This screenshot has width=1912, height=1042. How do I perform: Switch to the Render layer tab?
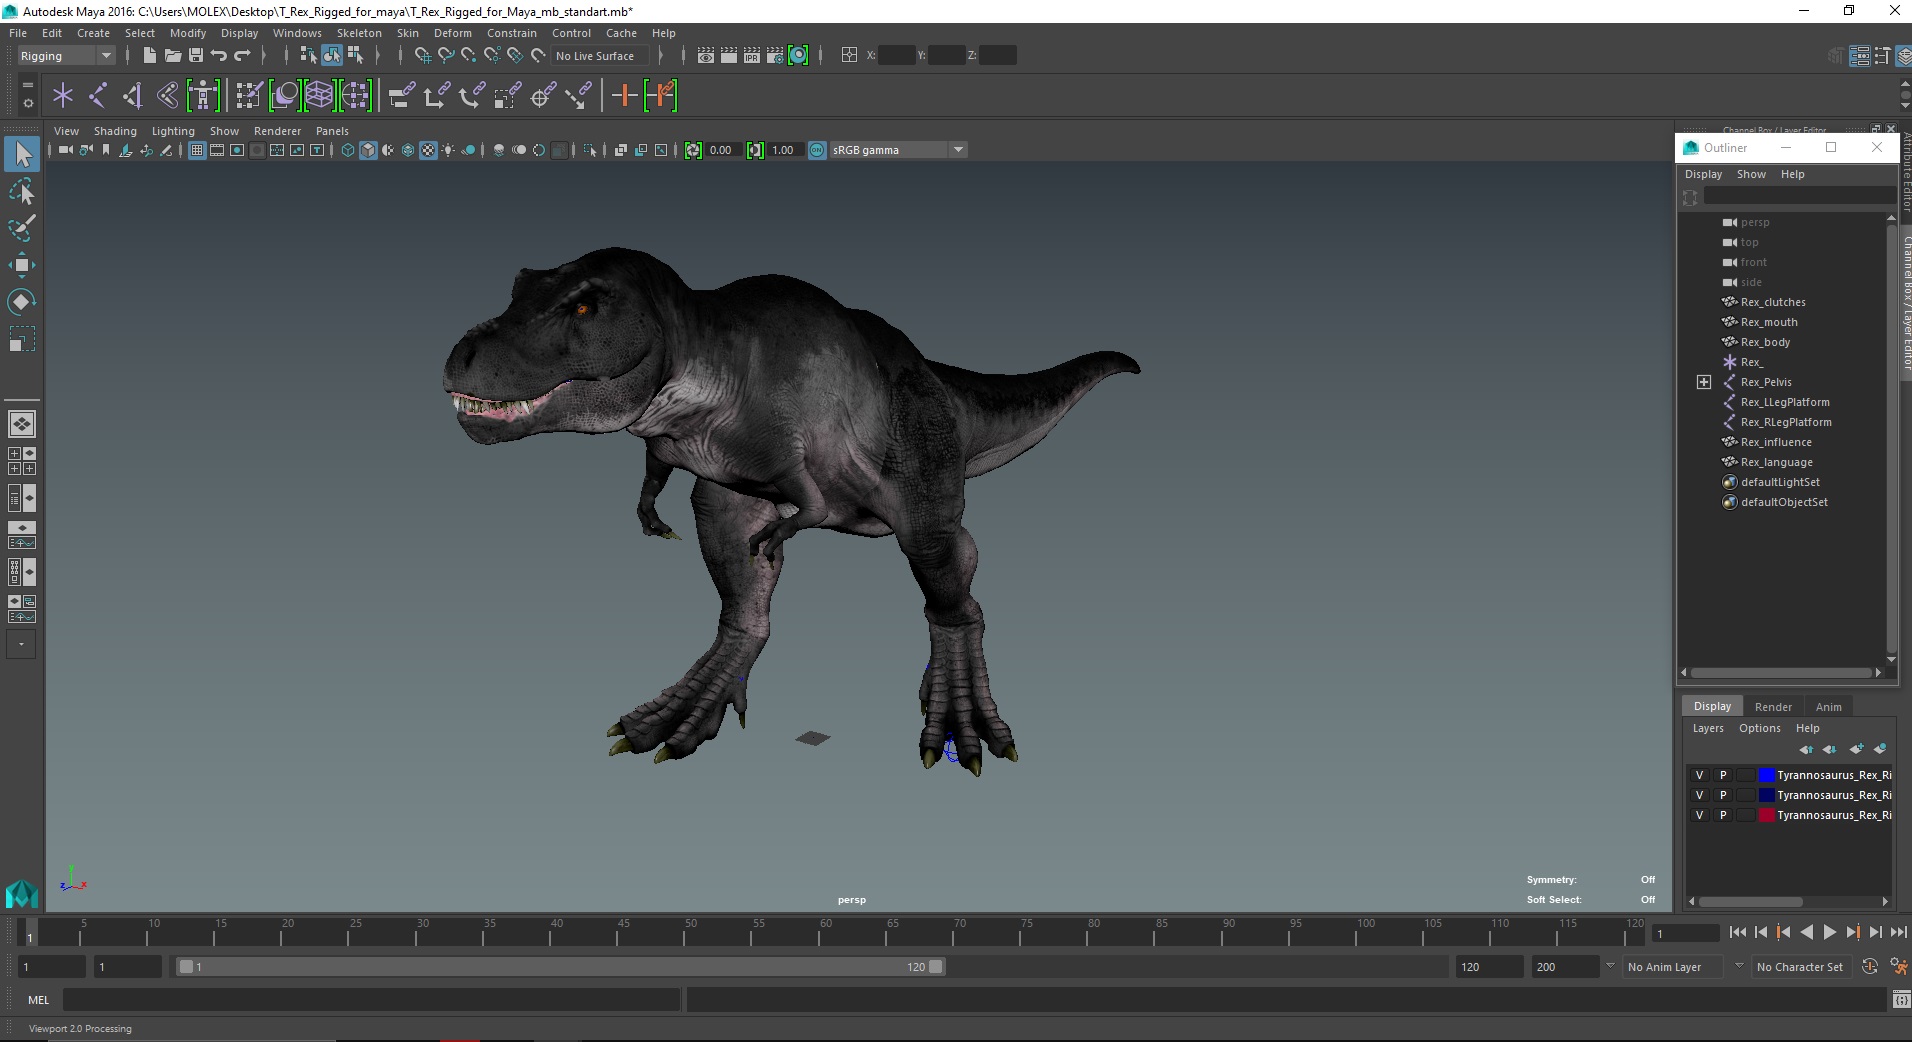(x=1773, y=706)
